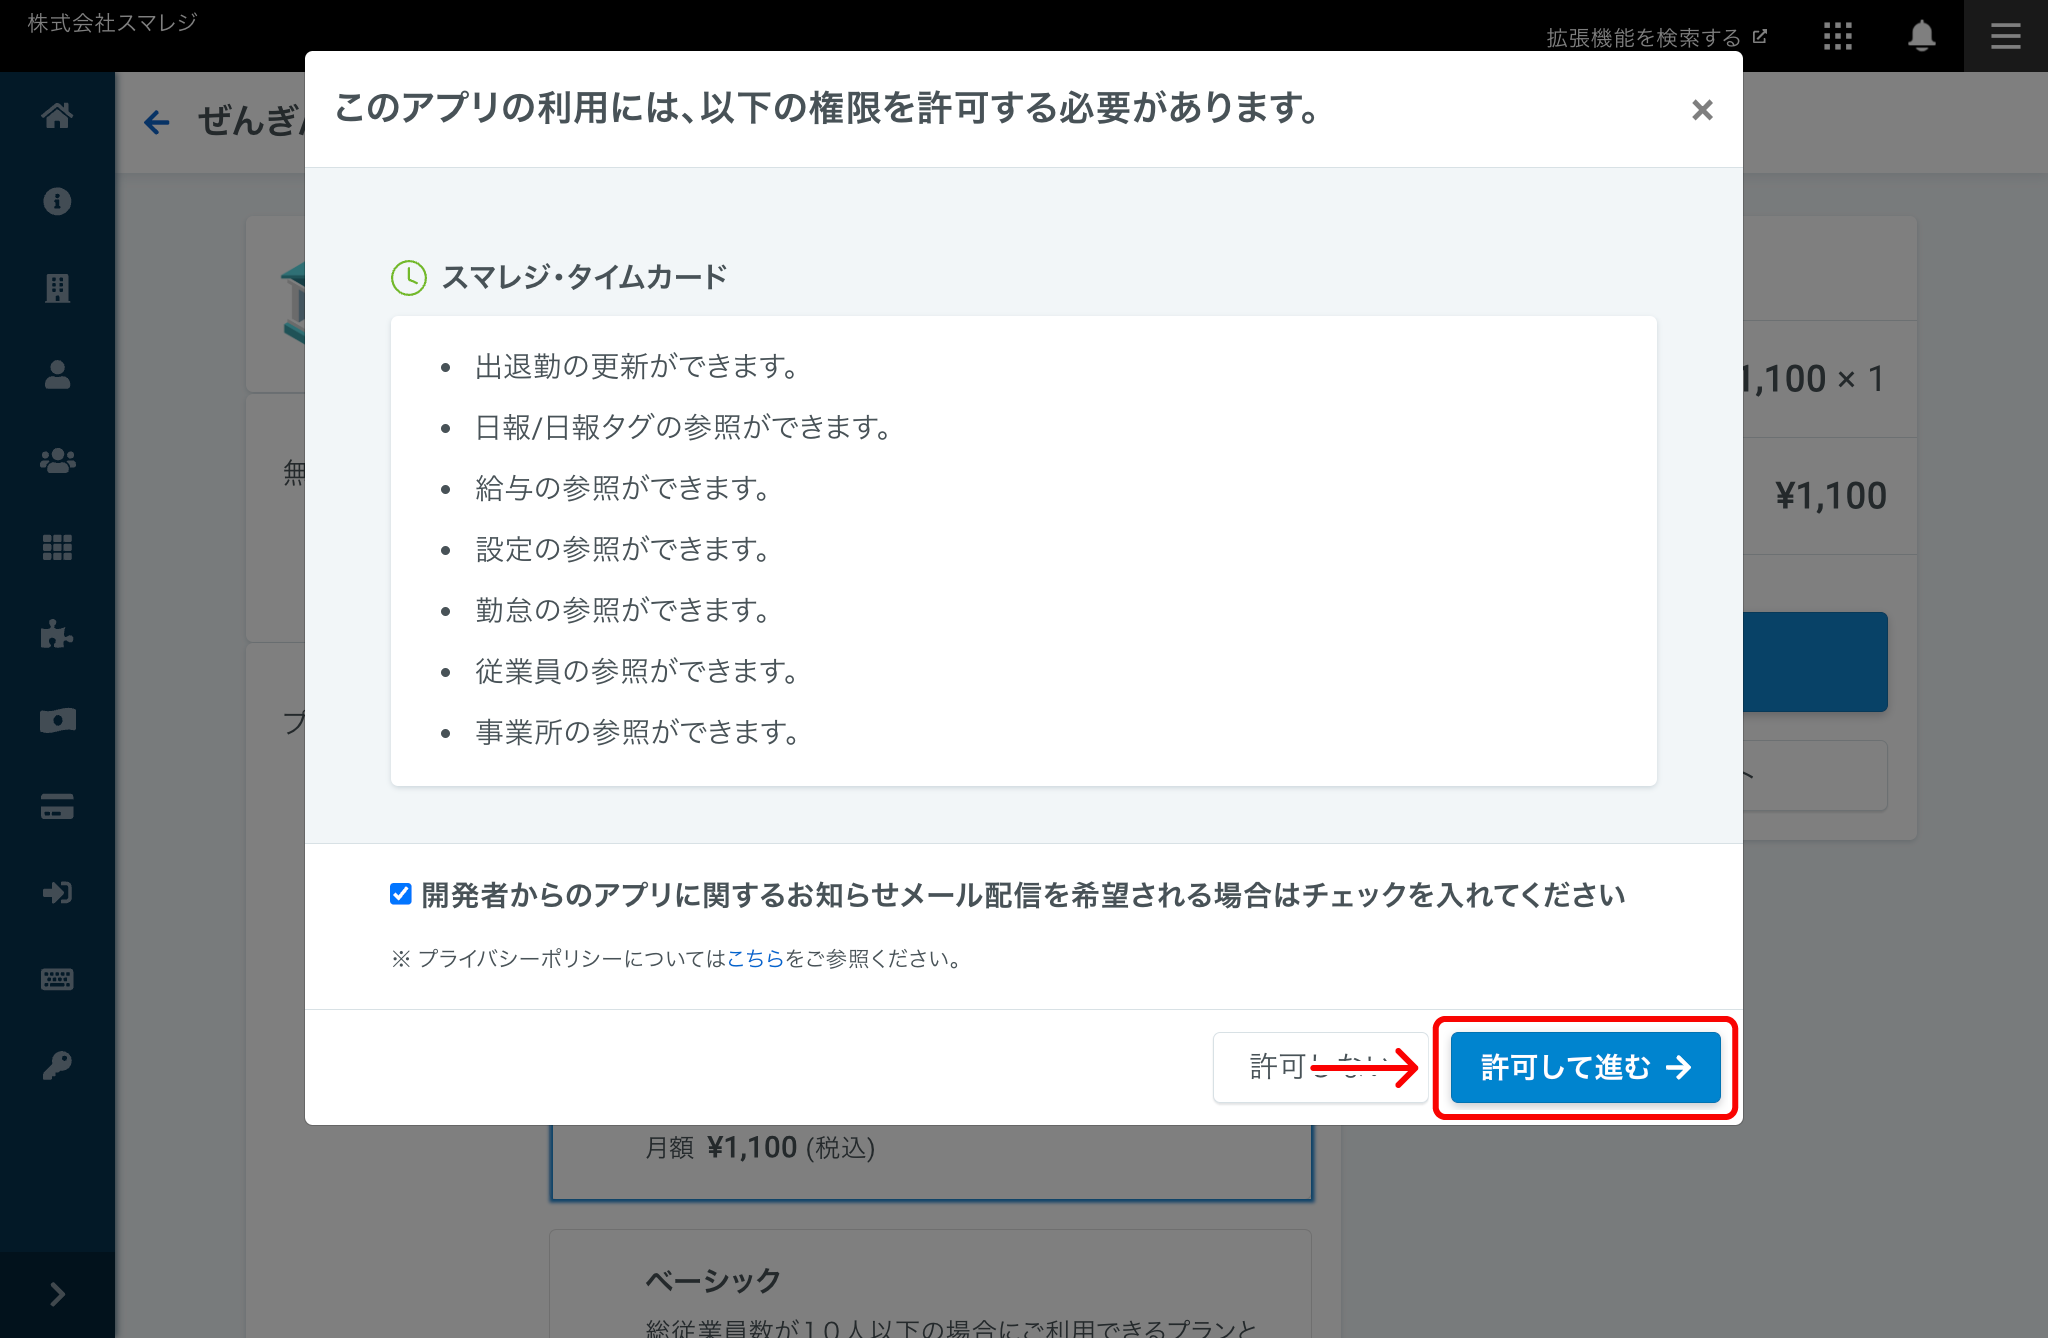Open the building icon in sidebar

57,288
